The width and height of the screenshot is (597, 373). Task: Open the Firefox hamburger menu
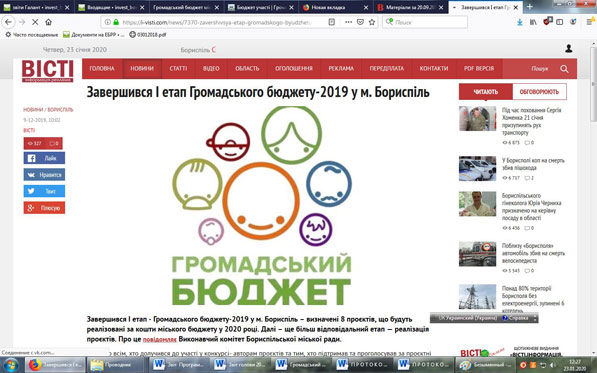[590, 22]
